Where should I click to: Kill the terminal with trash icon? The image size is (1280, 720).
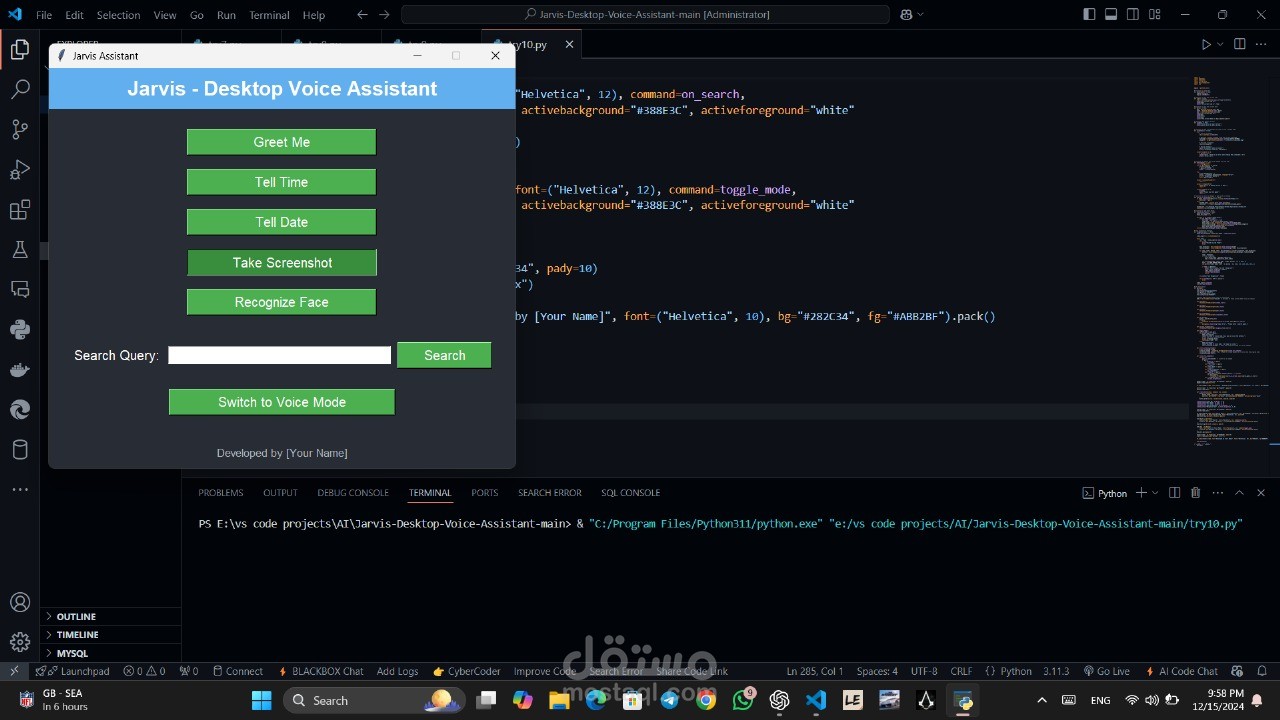click(x=1195, y=493)
